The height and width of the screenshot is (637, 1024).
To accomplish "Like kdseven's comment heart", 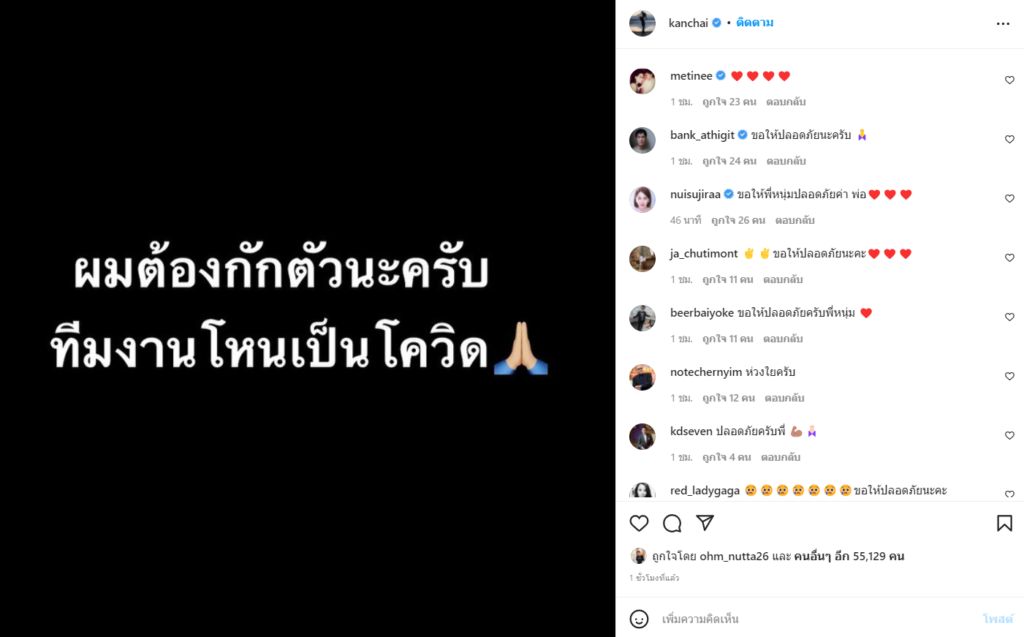I will coord(1009,435).
